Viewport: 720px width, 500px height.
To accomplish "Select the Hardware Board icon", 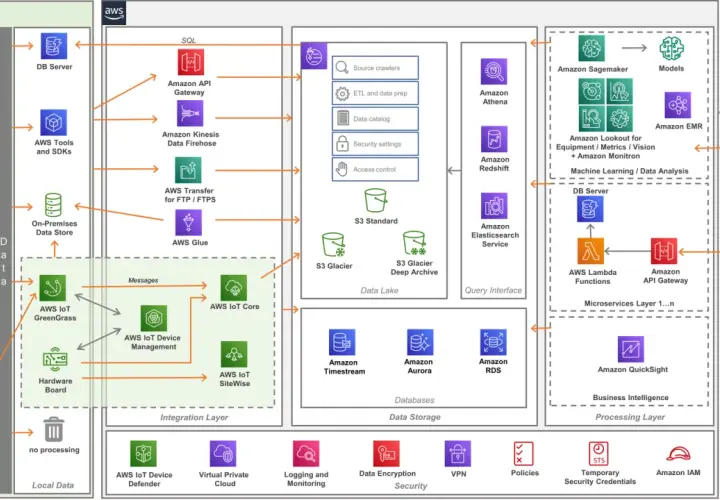I will [x=55, y=360].
